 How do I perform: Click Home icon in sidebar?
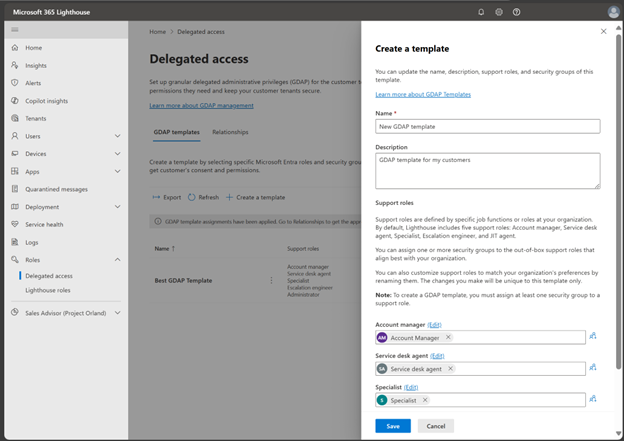(15, 47)
